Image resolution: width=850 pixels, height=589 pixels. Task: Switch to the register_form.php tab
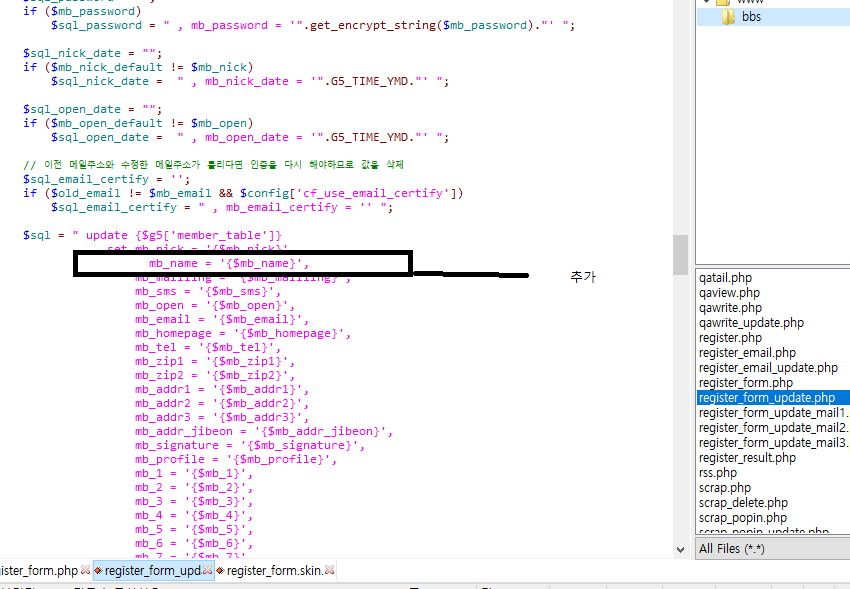tap(38, 571)
